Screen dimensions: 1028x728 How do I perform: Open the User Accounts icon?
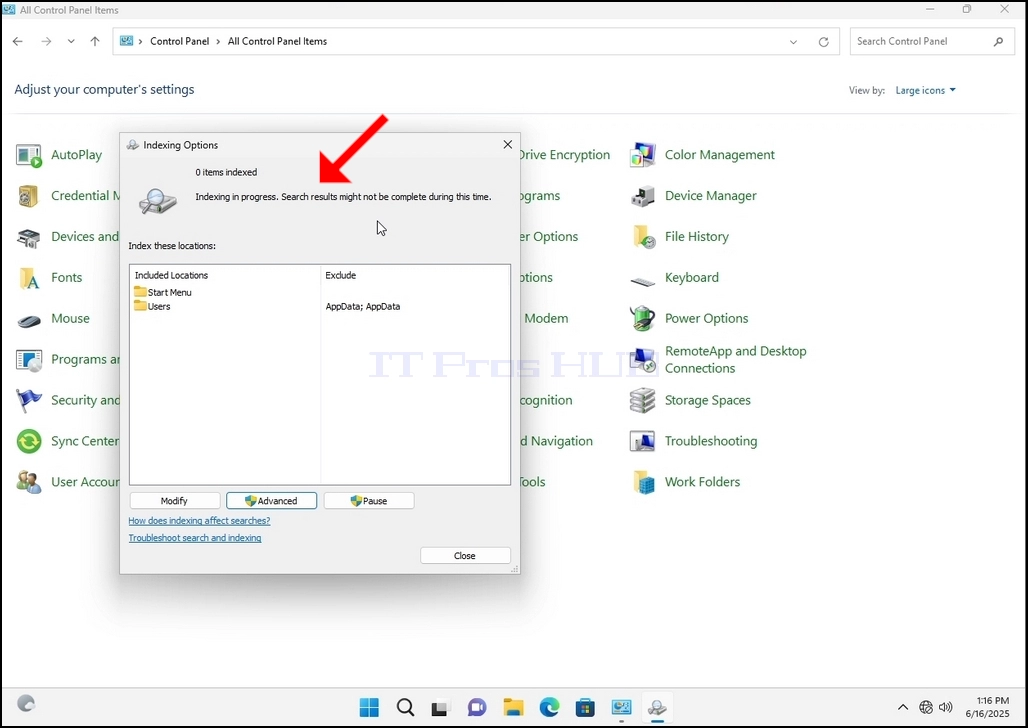(x=29, y=482)
